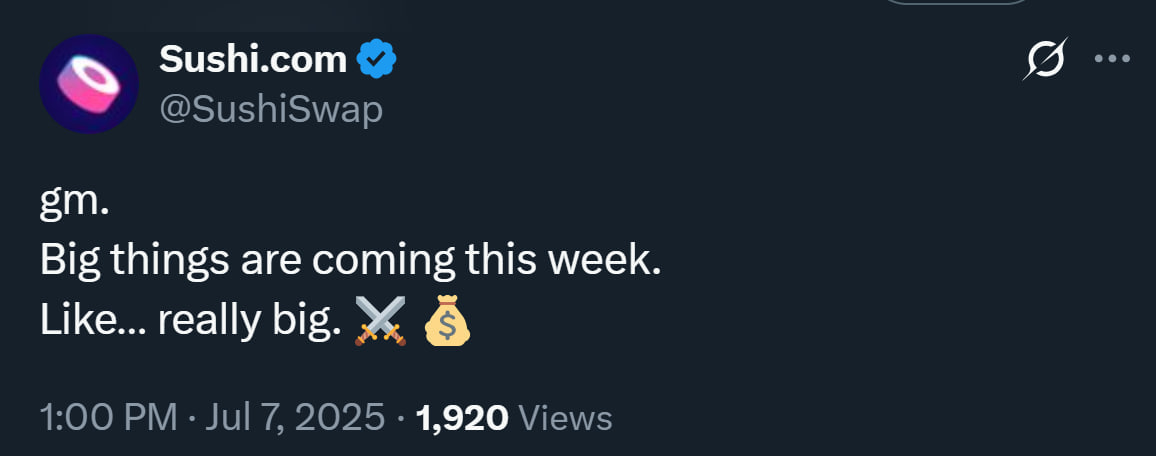Open the Sushi.com profile avatar
This screenshot has width=1156, height=456.
tap(88, 84)
